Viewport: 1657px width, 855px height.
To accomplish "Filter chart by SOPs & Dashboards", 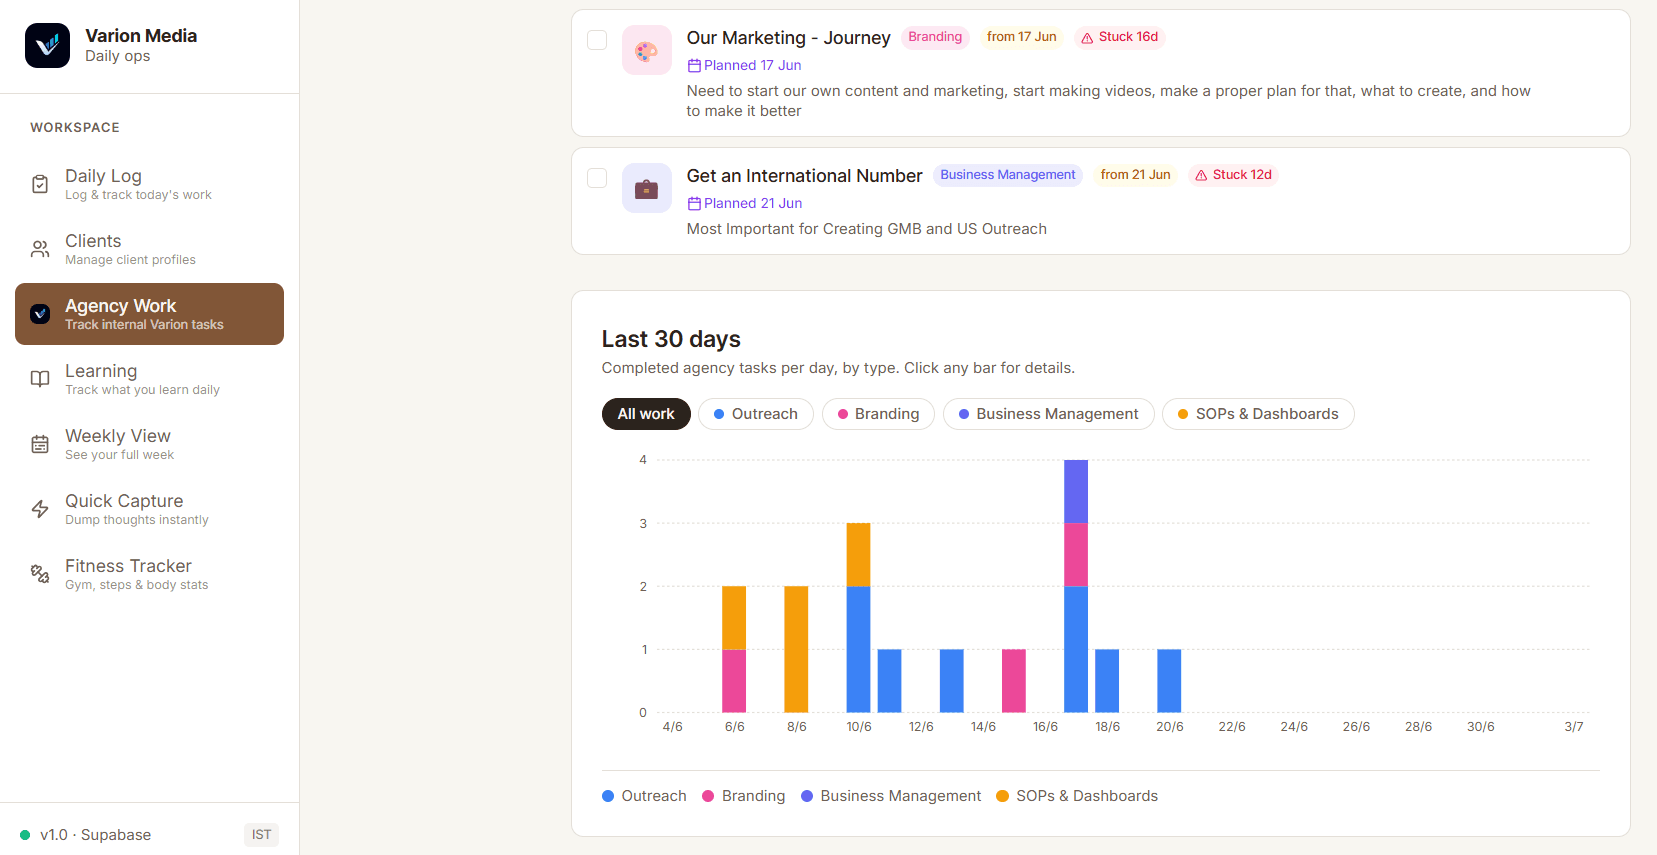I will pyautogui.click(x=1258, y=414).
